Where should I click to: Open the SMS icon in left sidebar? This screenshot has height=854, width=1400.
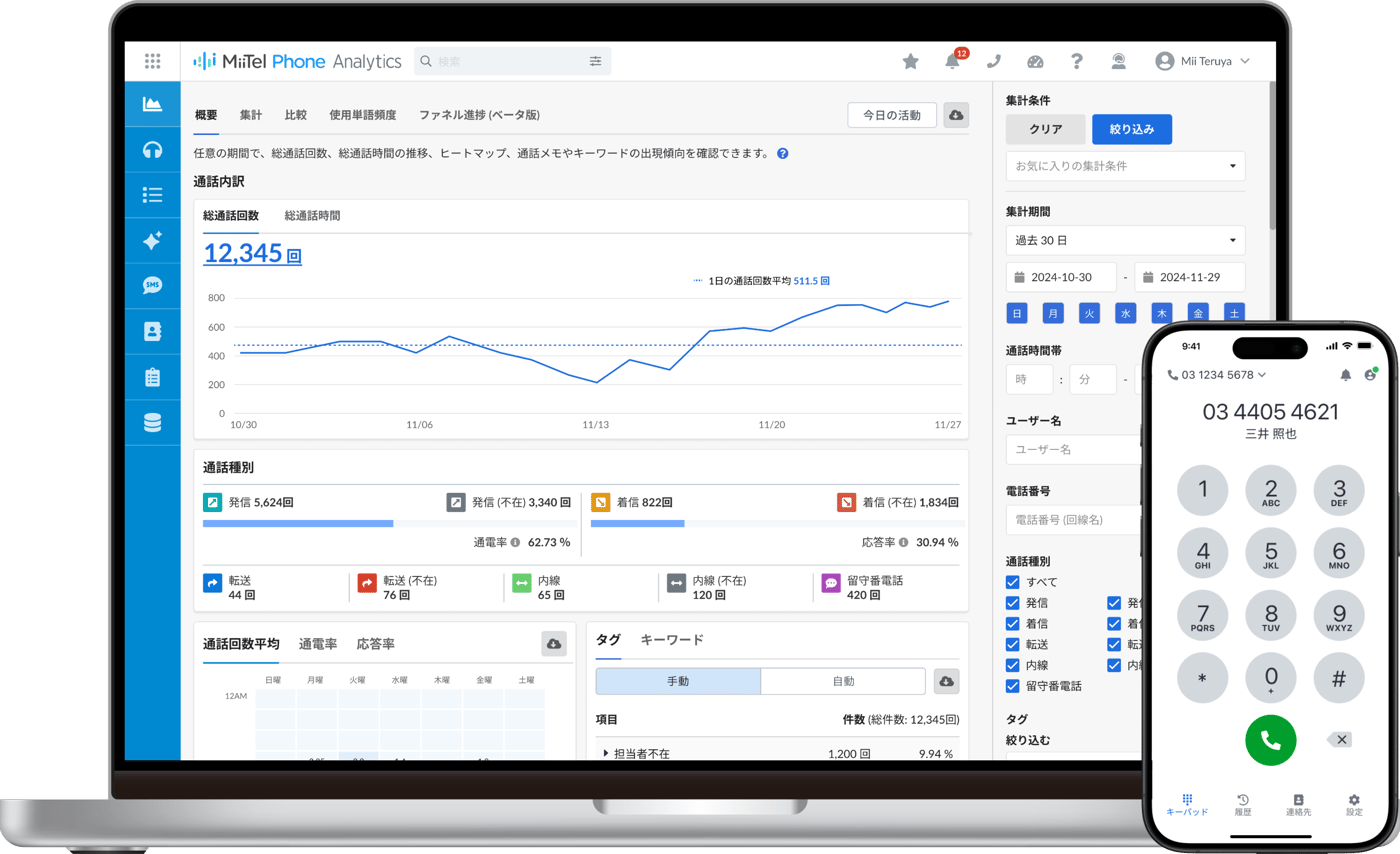coord(152,285)
